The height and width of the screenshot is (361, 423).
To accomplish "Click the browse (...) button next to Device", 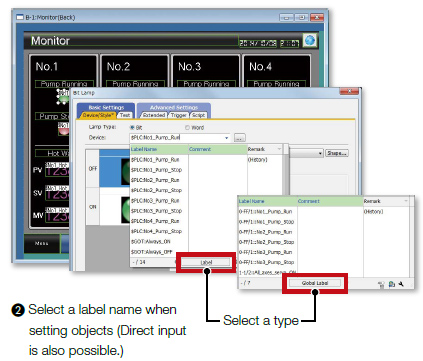I will (240, 137).
